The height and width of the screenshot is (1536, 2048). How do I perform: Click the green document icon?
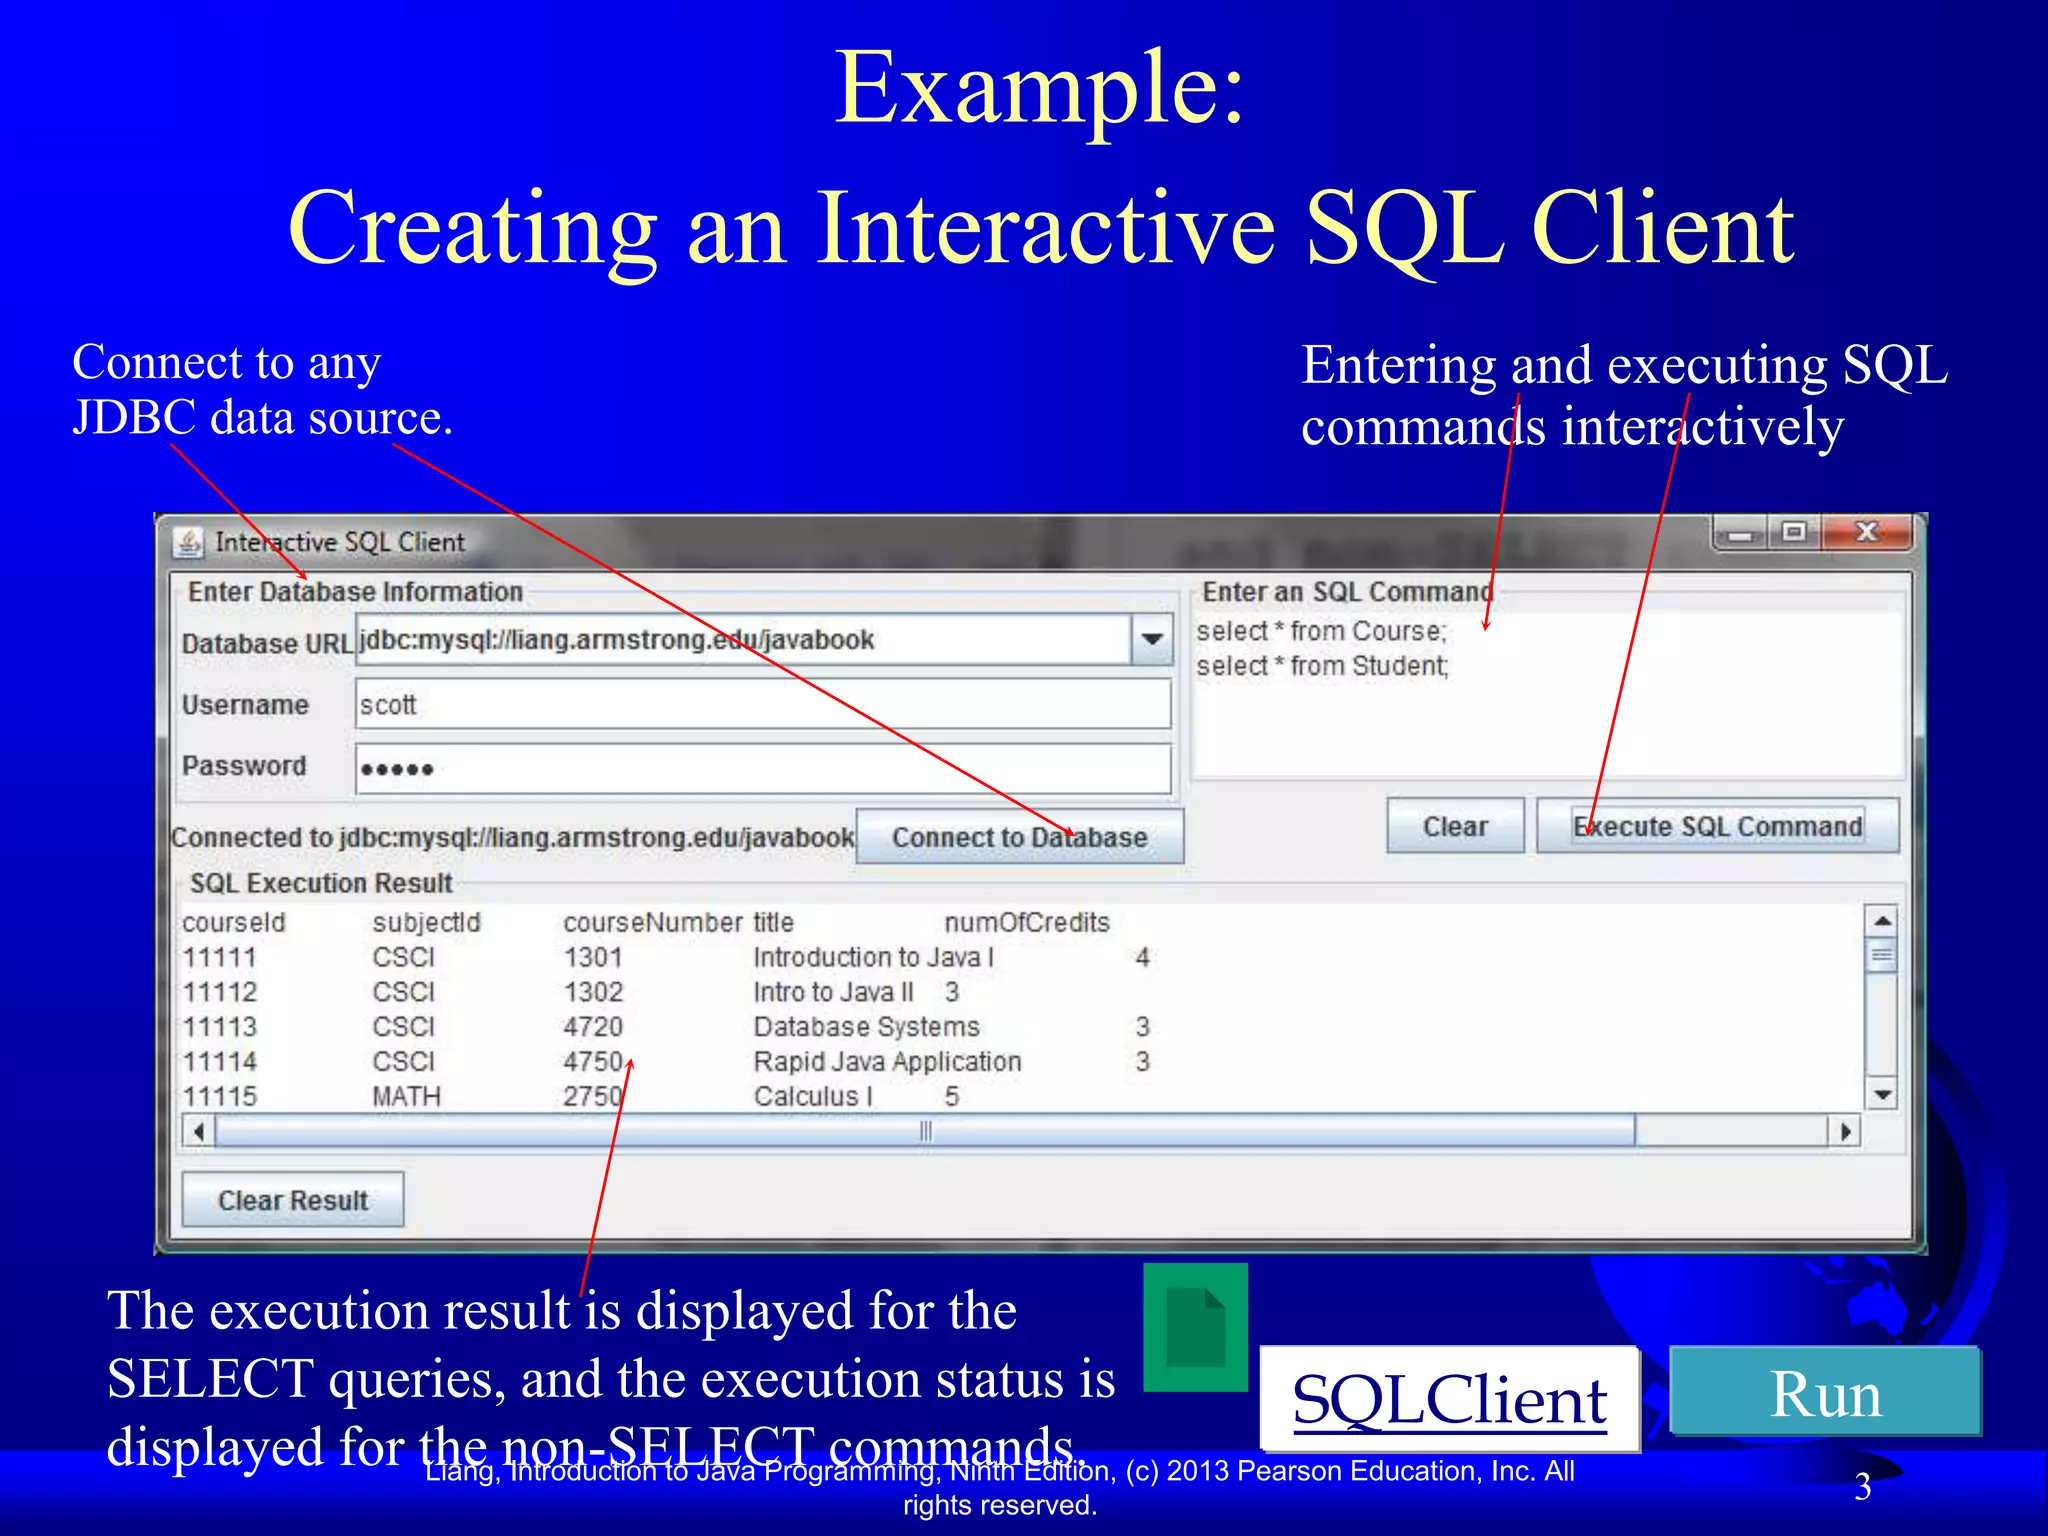click(x=1195, y=1327)
